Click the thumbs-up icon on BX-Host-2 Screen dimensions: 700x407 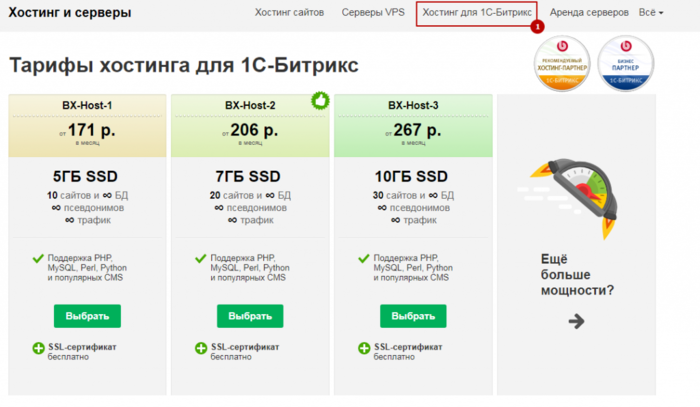[x=320, y=100]
